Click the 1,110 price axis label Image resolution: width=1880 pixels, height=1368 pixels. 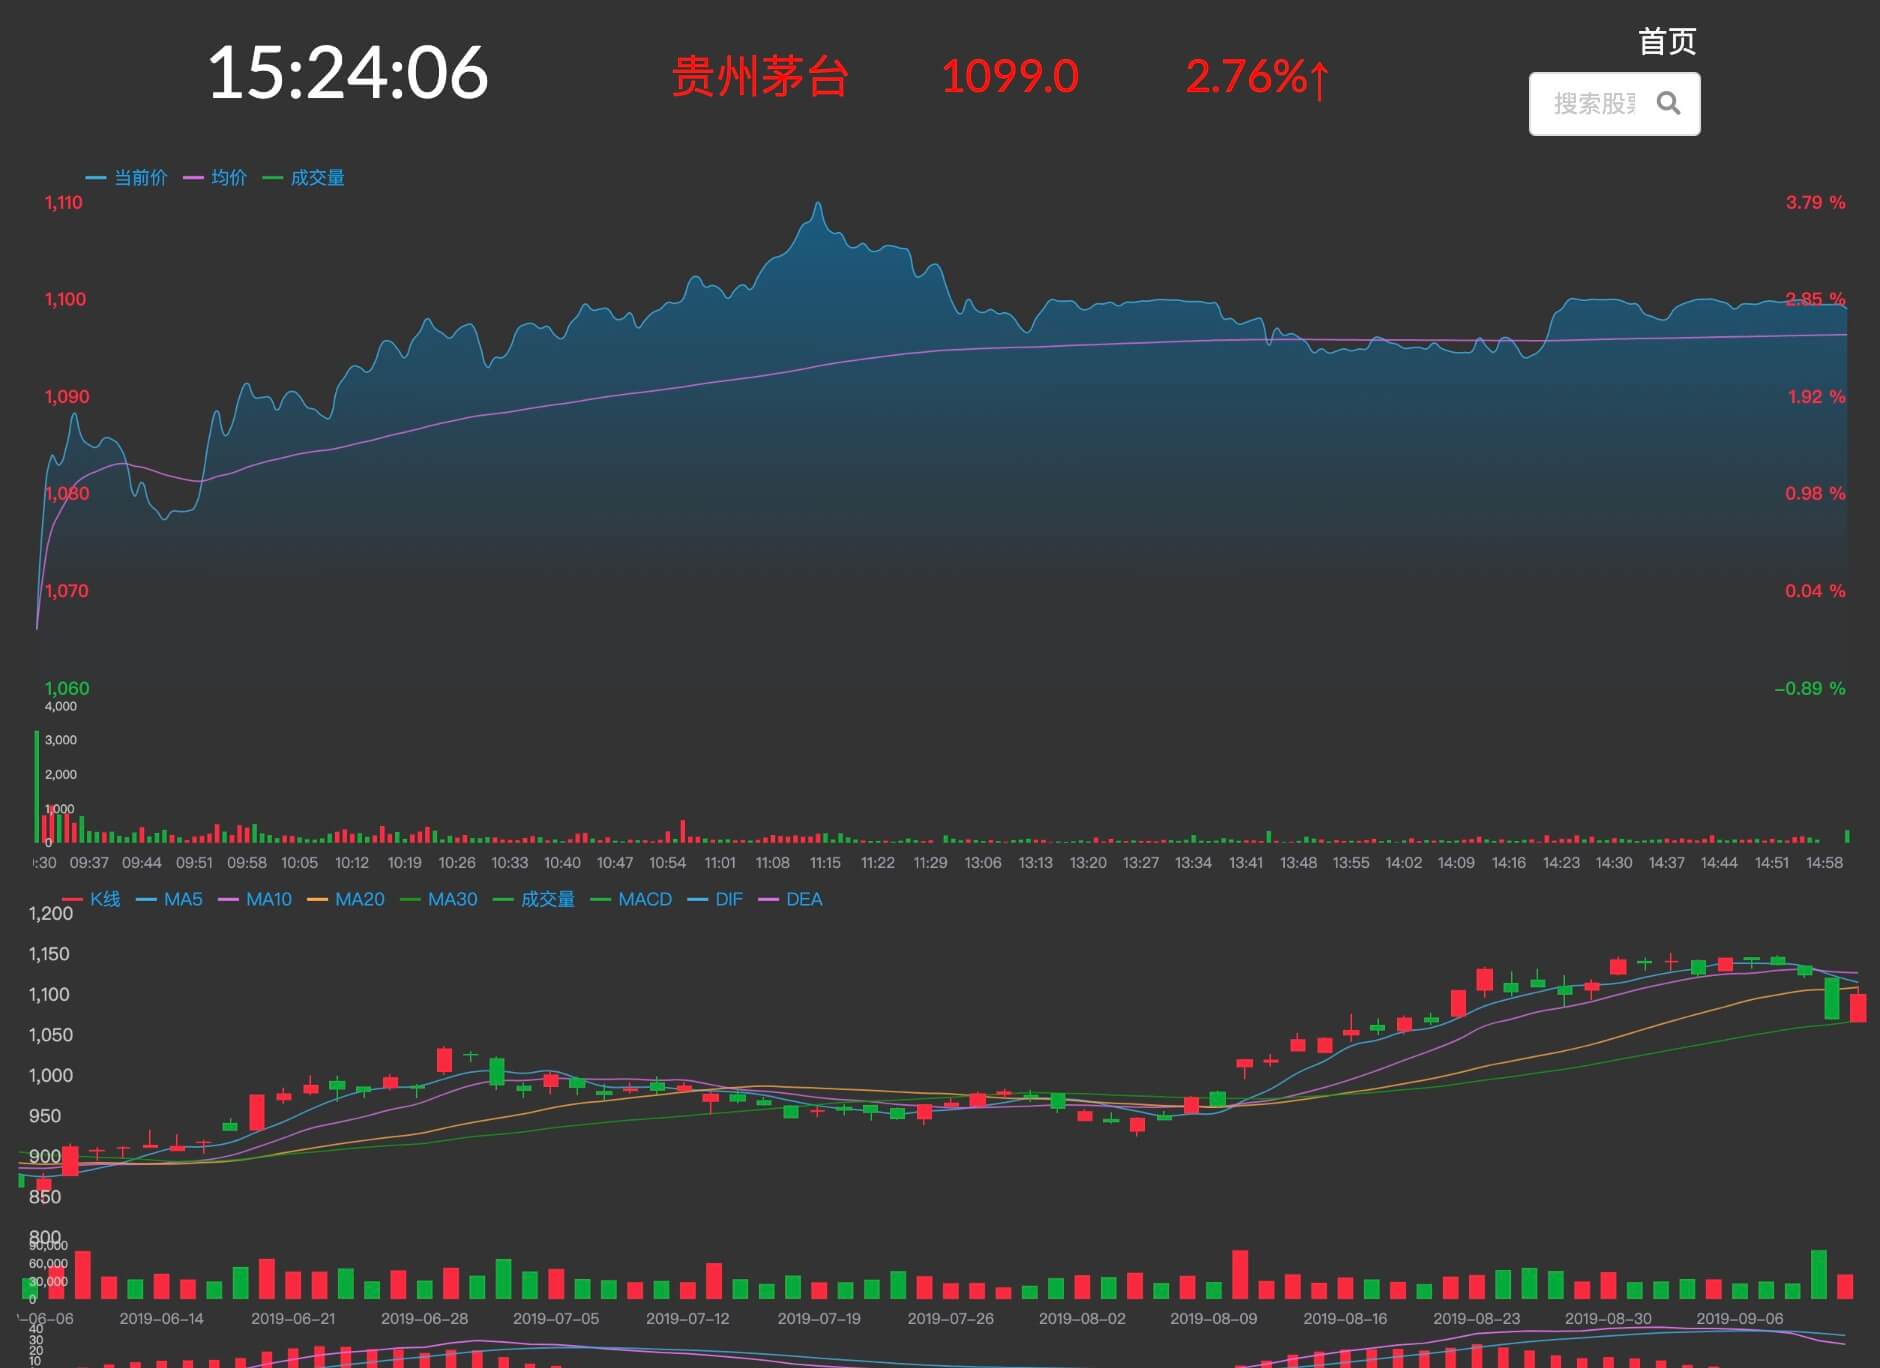click(x=63, y=202)
